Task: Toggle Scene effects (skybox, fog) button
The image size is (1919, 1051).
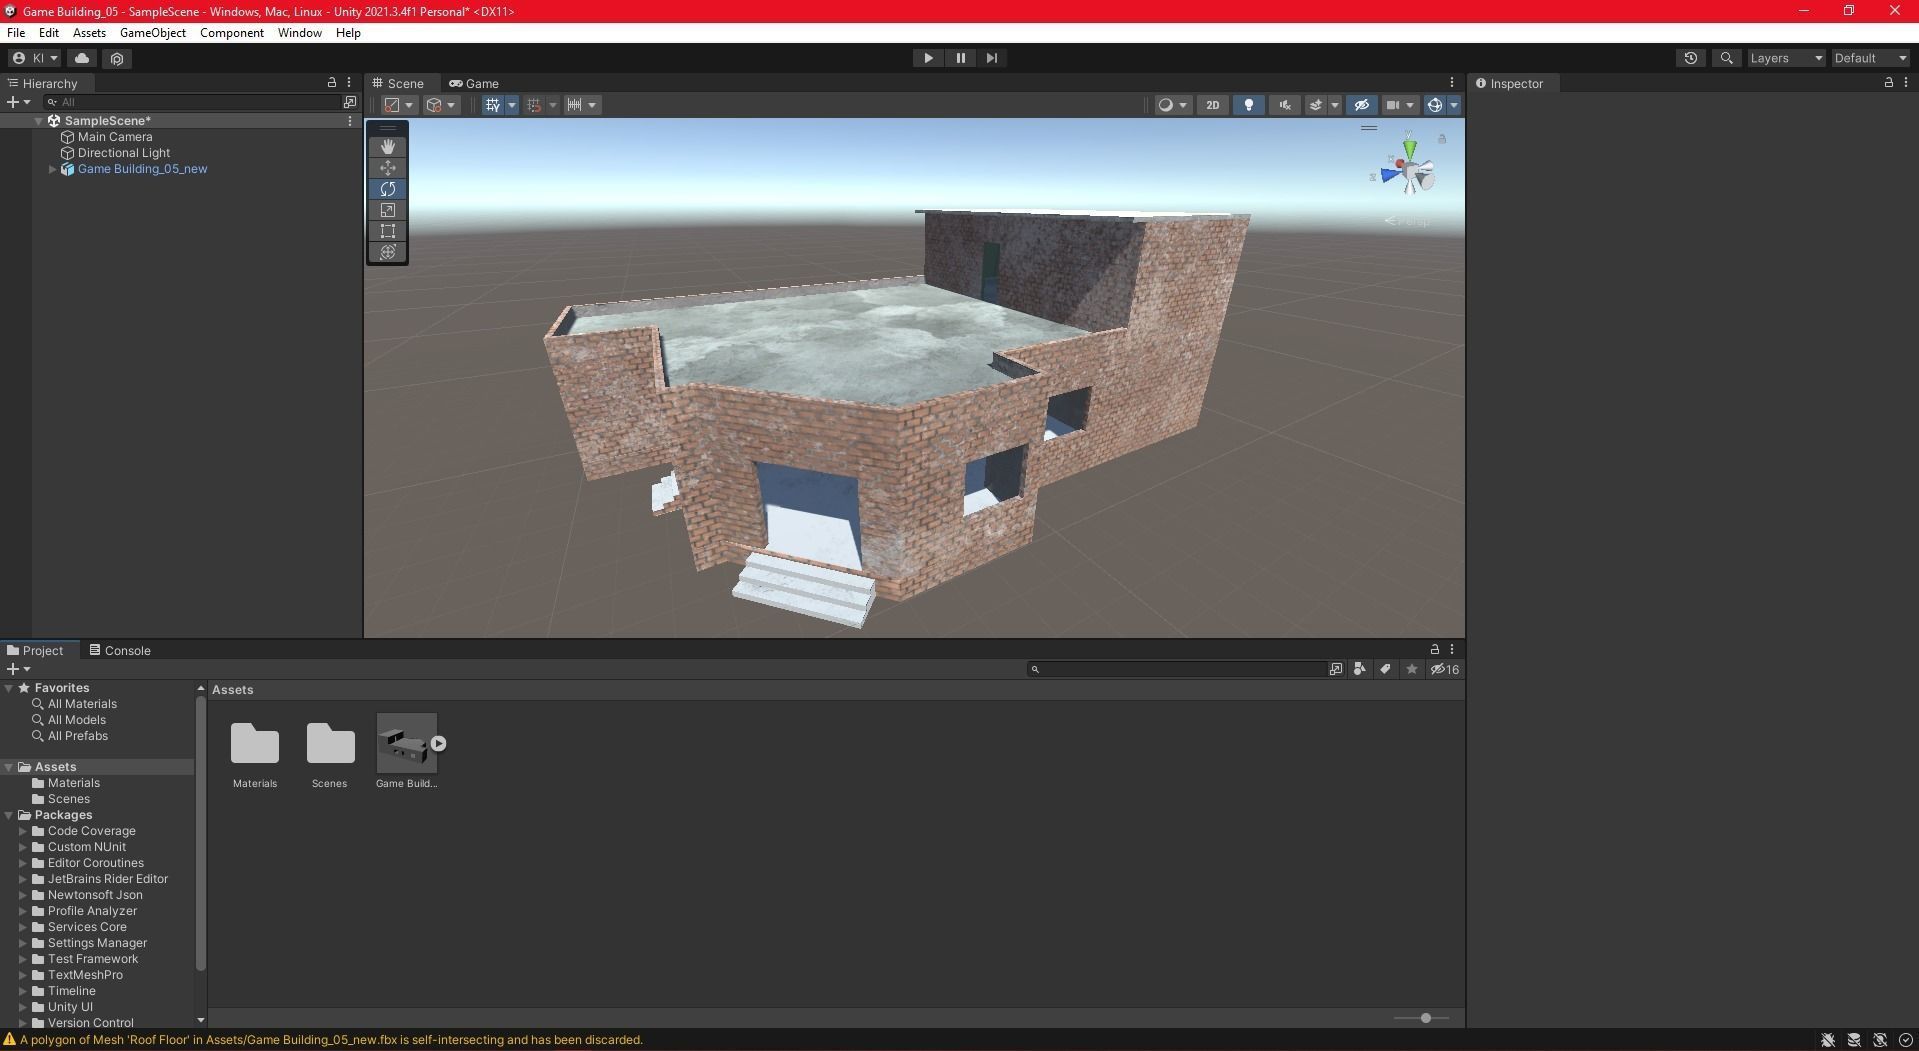Action: [1316, 105]
